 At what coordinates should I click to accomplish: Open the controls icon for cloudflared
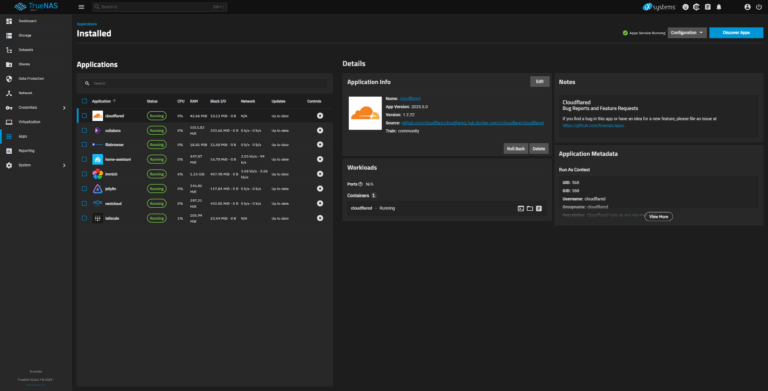[320, 116]
